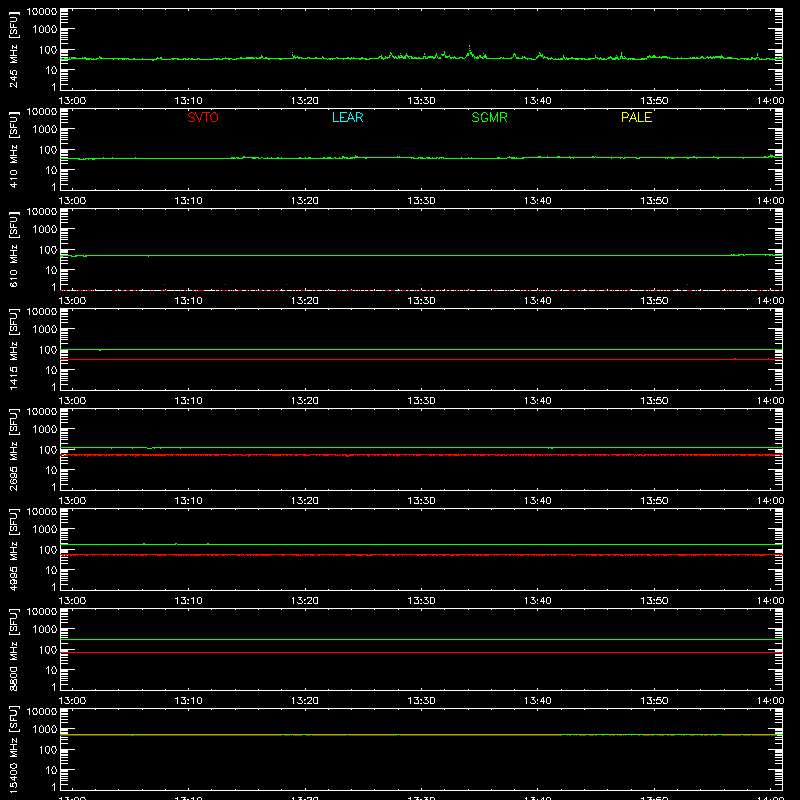Click 13:30 time label of 245 MHz plot

(421, 101)
